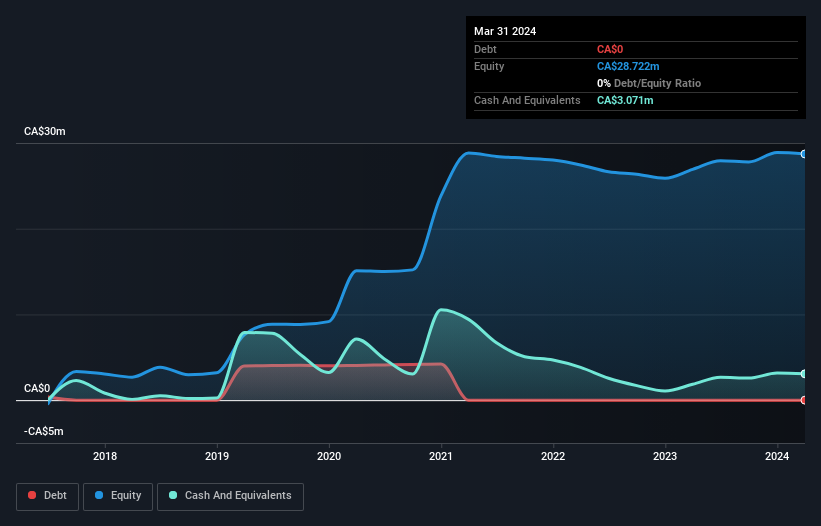The width and height of the screenshot is (821, 526).
Task: Click the 2019 axis label
Action: click(217, 456)
